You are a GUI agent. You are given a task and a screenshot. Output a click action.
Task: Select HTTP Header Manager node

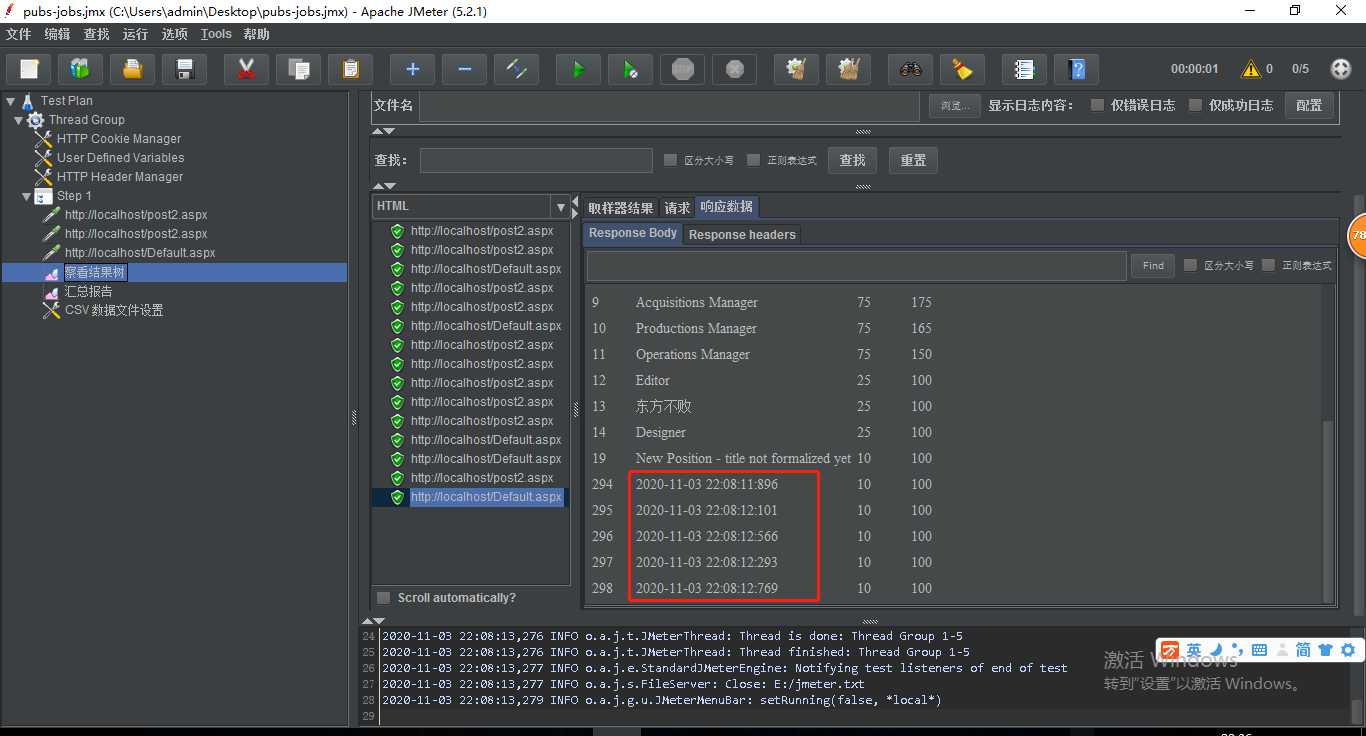click(110, 176)
